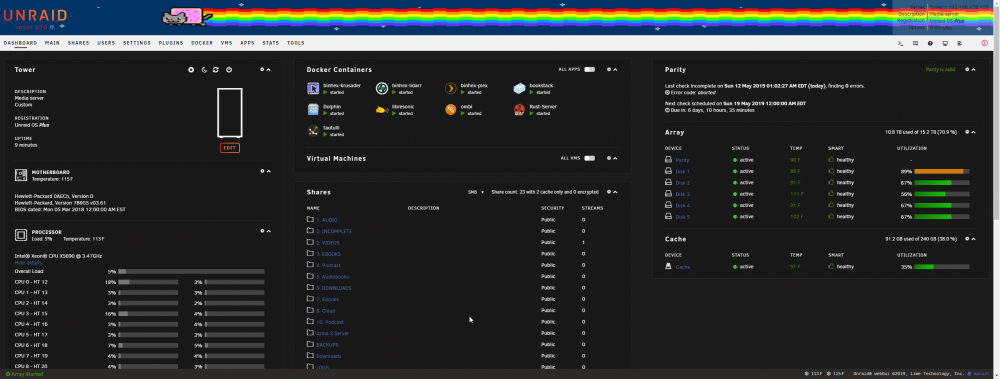Open Array panel settings gear
This screenshot has height=379, width=1000.
click(x=967, y=132)
